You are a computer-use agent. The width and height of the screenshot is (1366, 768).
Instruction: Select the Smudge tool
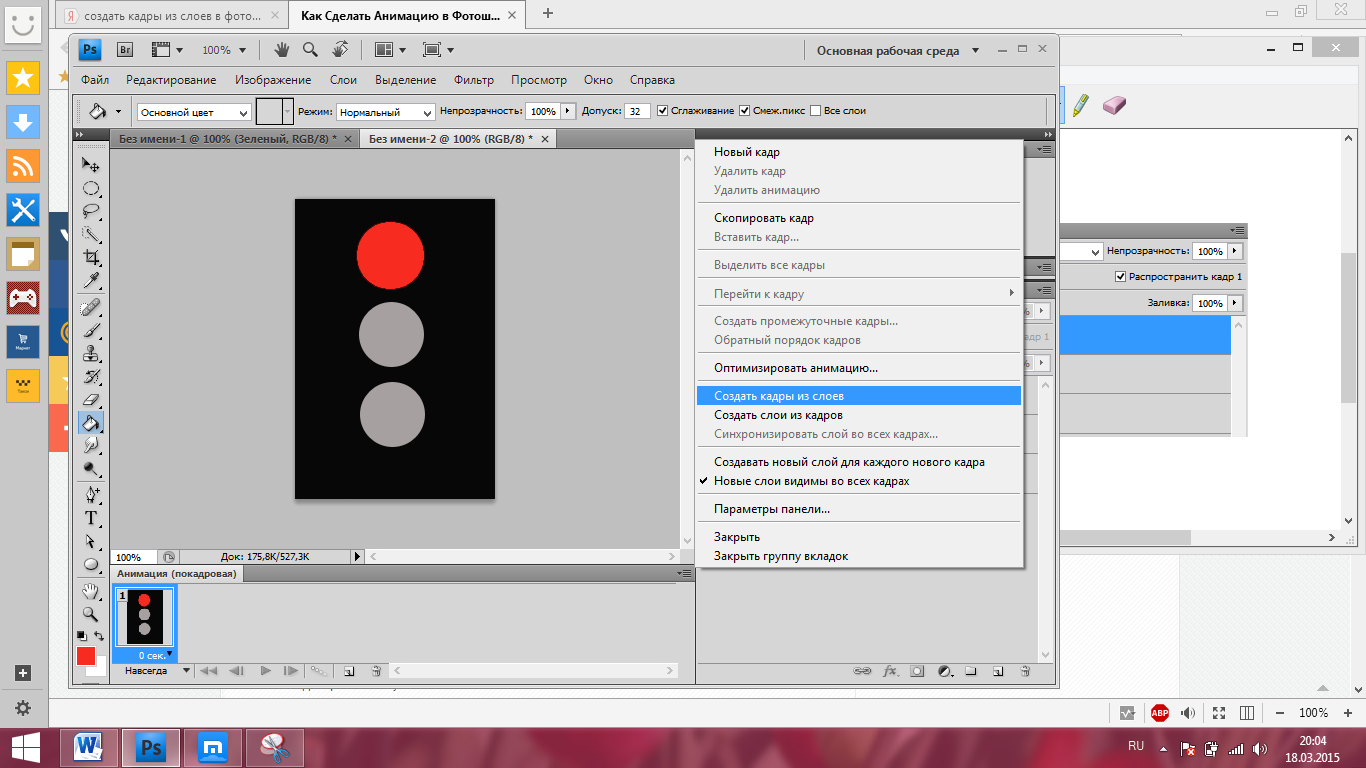tap(91, 445)
